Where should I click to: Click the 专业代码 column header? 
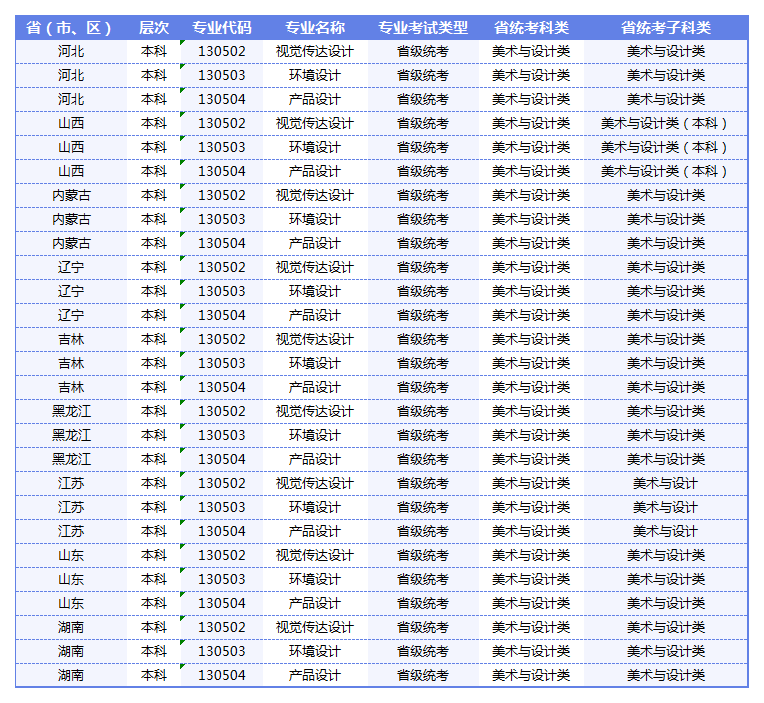(221, 27)
